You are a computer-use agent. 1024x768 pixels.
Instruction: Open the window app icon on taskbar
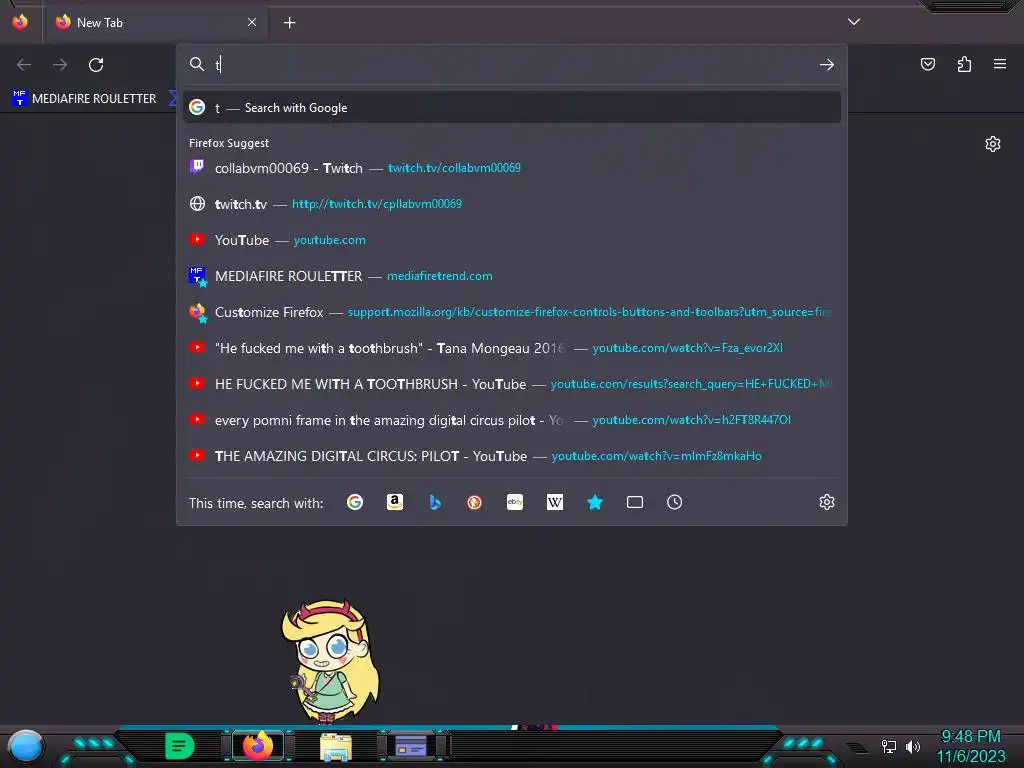pos(412,746)
